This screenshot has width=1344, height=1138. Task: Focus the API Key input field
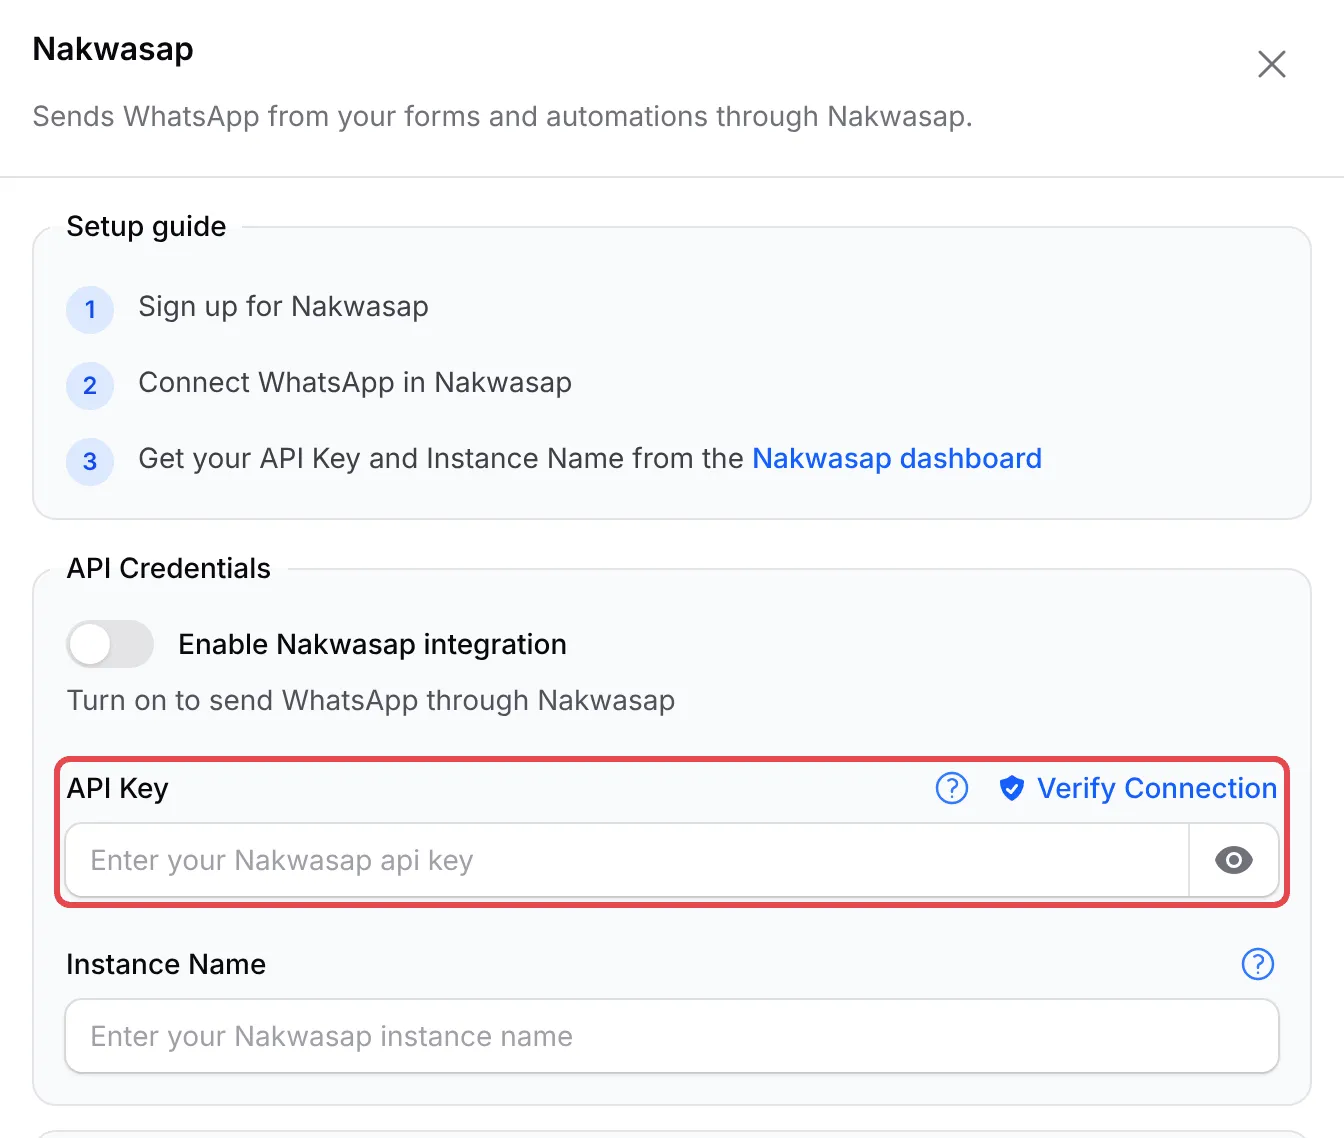pos(627,860)
